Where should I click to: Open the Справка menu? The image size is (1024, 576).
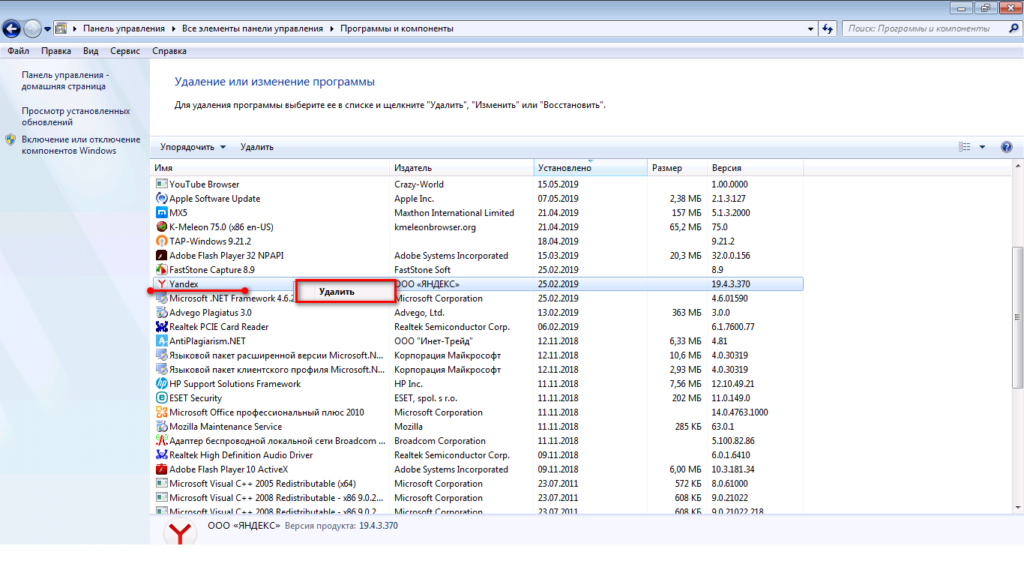[169, 51]
